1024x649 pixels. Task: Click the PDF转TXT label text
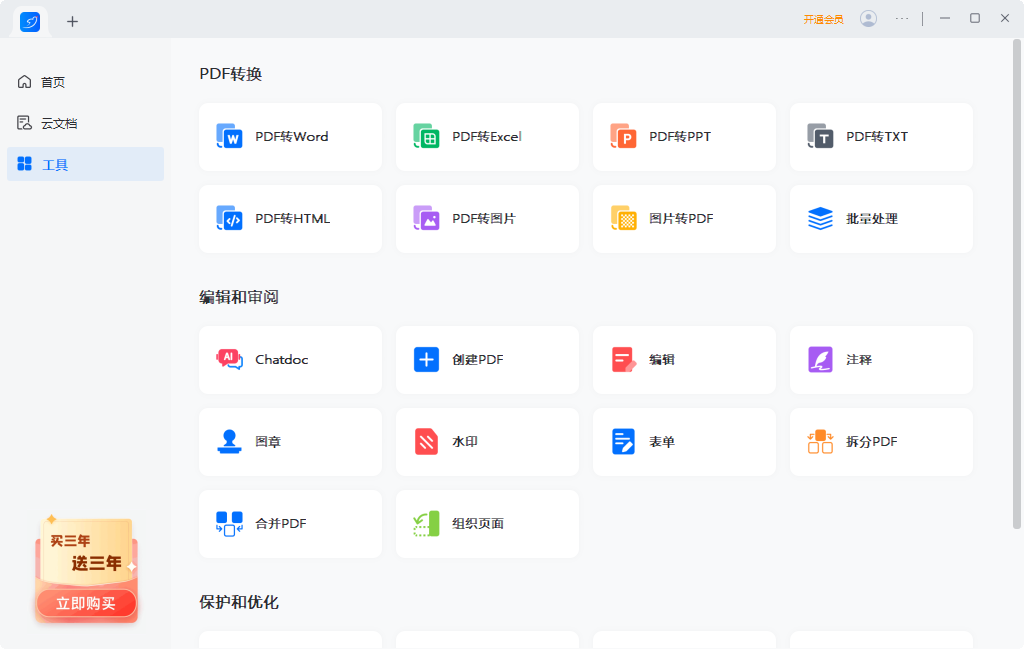[877, 136]
